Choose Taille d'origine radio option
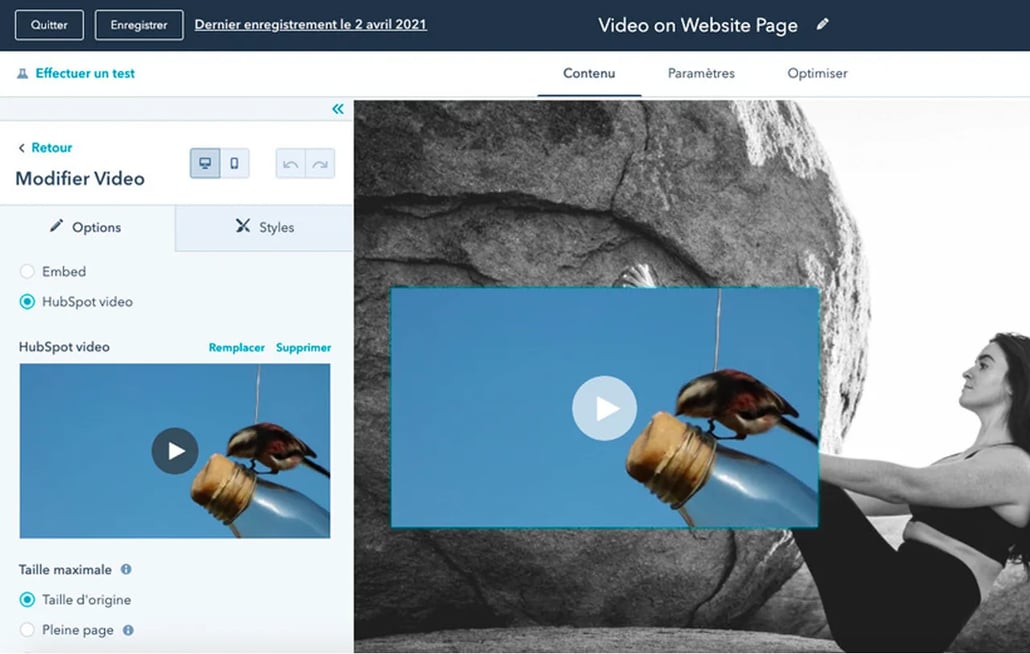 click(27, 600)
